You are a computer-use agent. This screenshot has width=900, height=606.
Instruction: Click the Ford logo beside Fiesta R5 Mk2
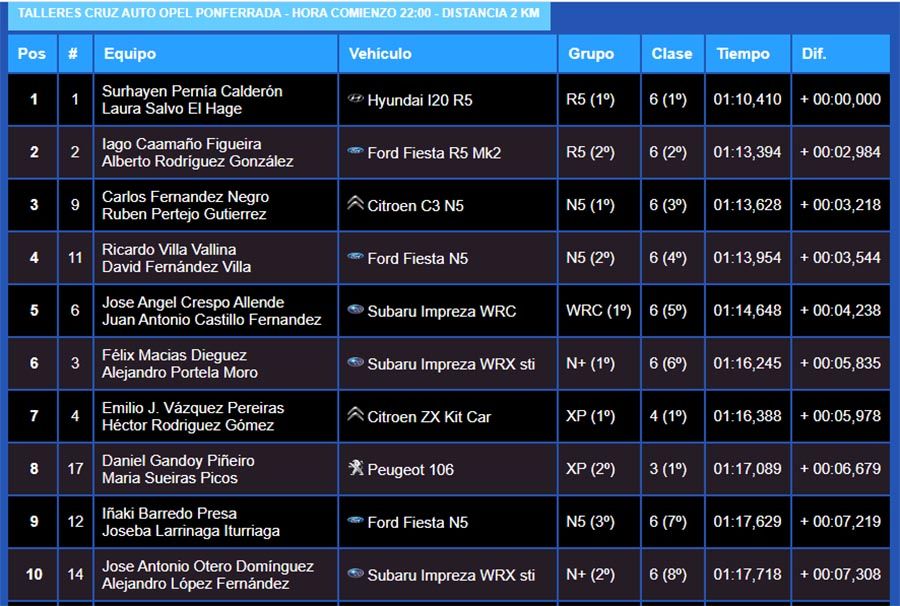[x=355, y=152]
